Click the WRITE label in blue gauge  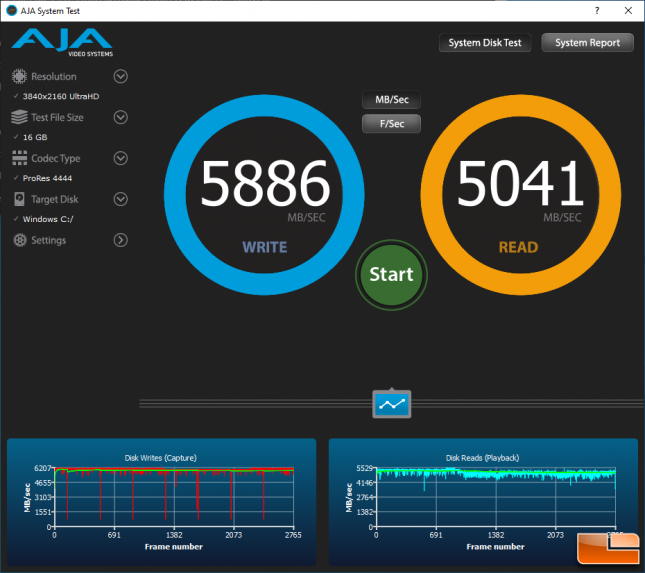[x=264, y=247]
